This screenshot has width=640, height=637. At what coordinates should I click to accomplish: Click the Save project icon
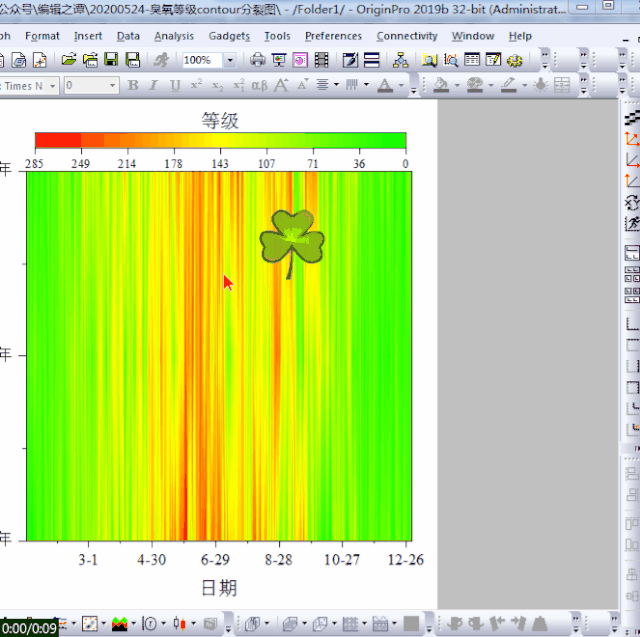point(110,61)
